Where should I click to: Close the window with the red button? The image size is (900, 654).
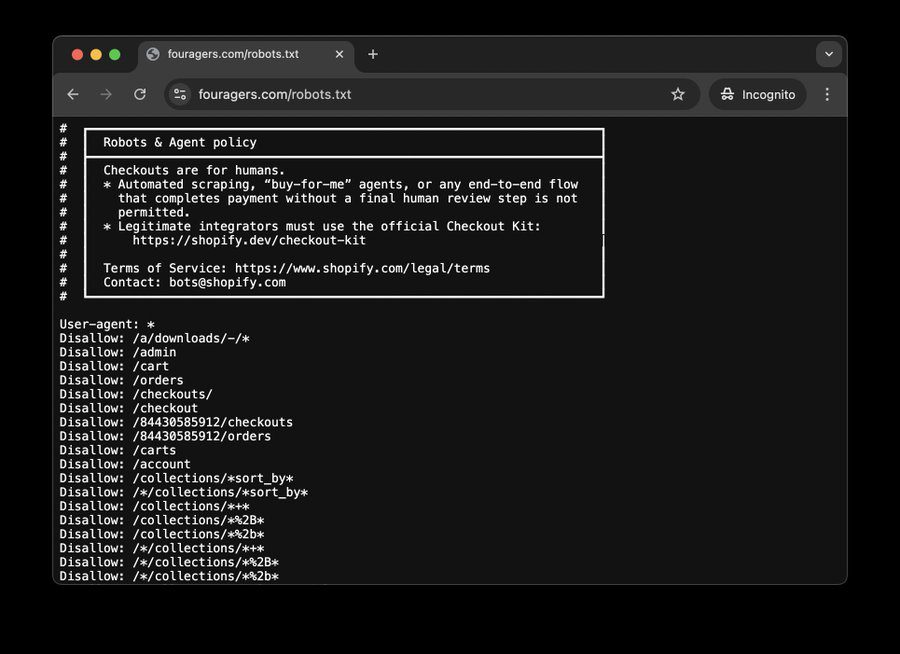click(x=77, y=55)
